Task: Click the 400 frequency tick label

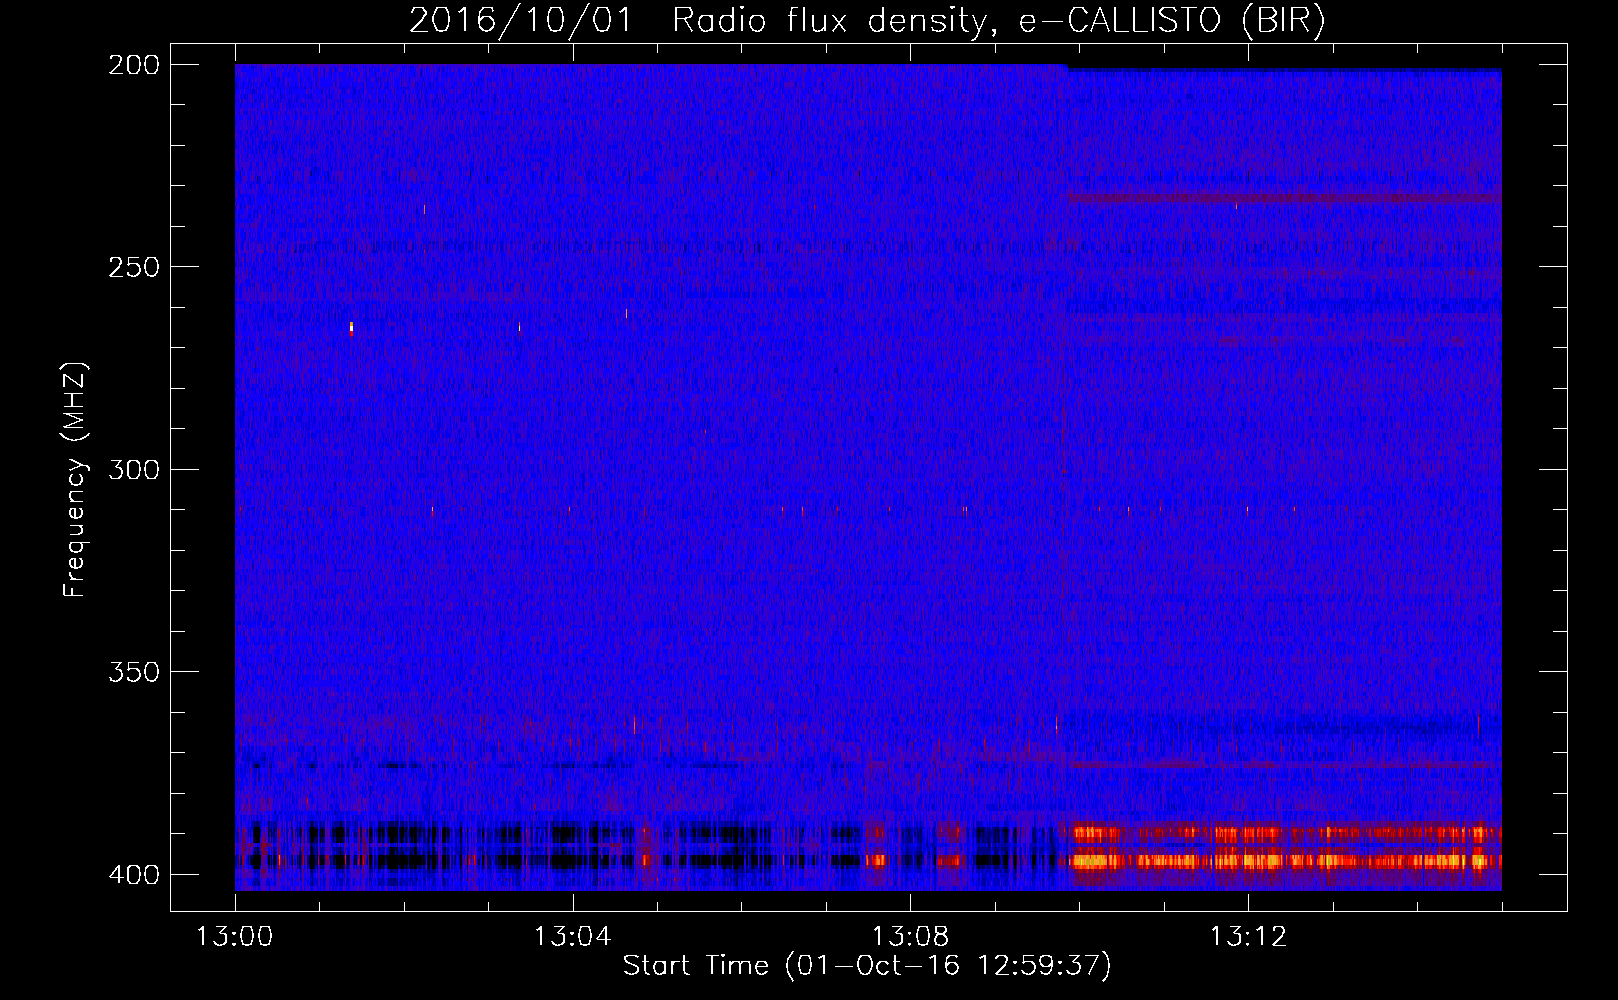Action: point(134,874)
